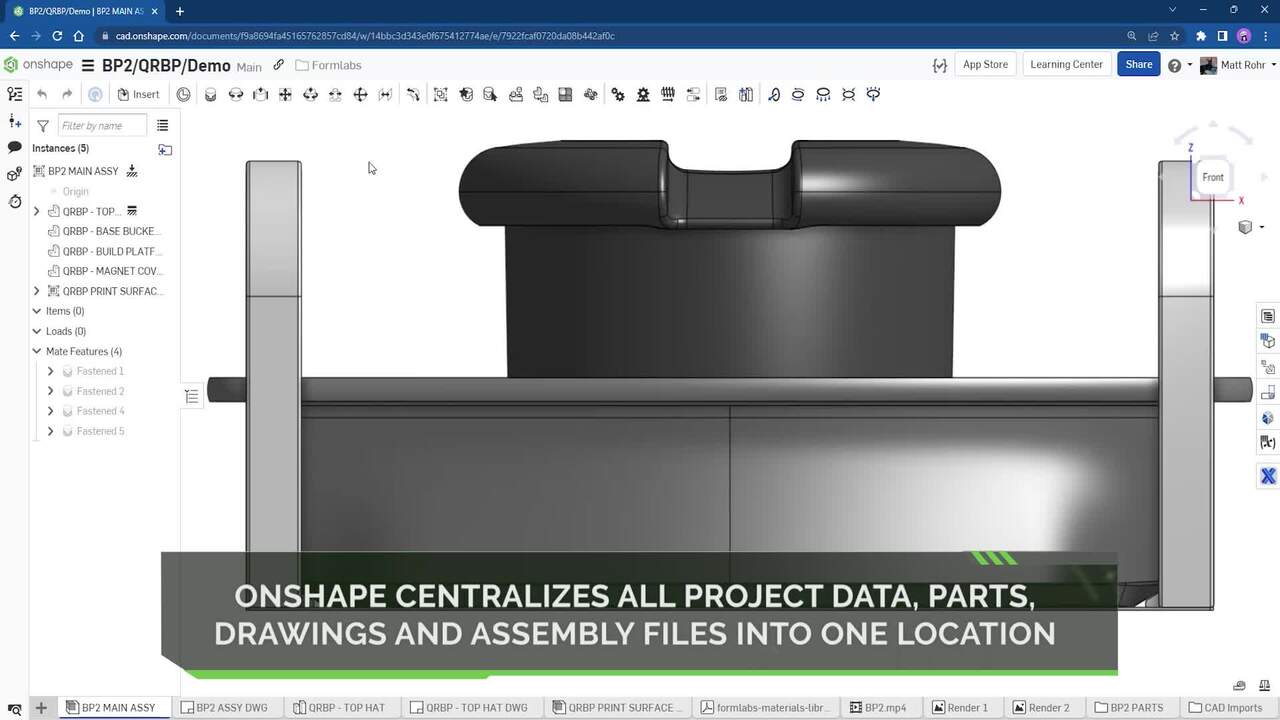
Task: Select the Cylindrical mate tool
Action: pyautogui.click(x=310, y=94)
